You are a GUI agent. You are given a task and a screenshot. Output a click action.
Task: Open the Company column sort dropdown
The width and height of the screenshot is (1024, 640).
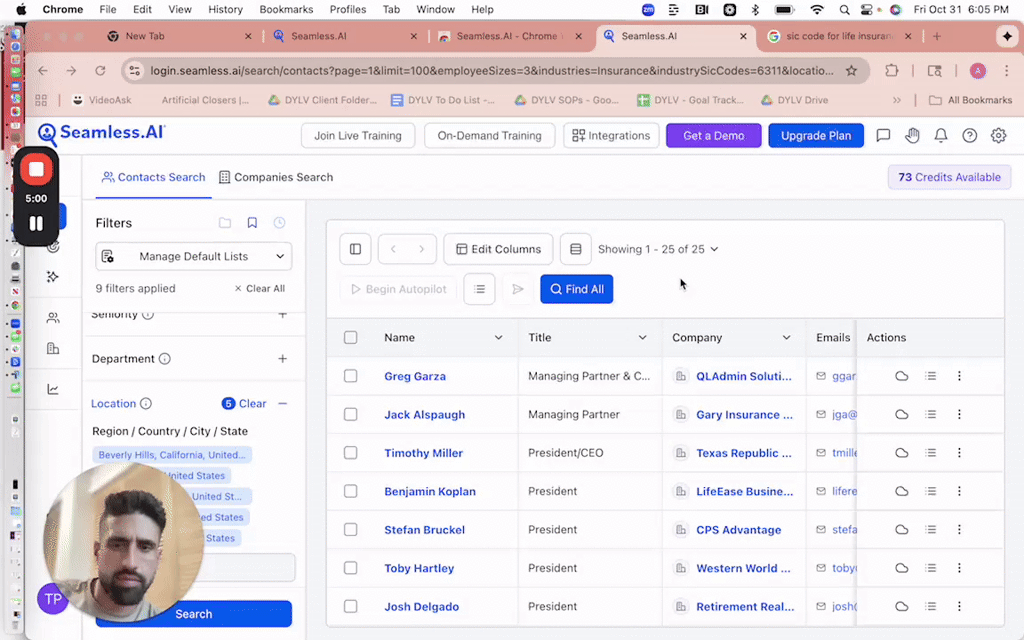786,338
